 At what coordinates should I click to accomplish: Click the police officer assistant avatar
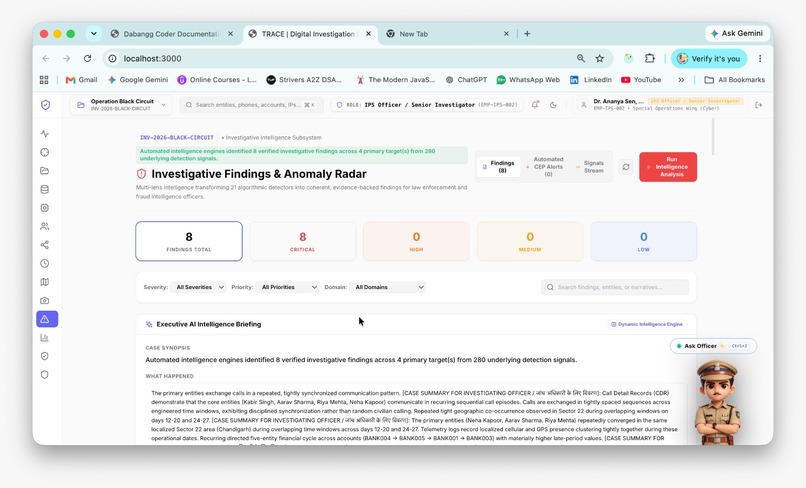point(718,403)
